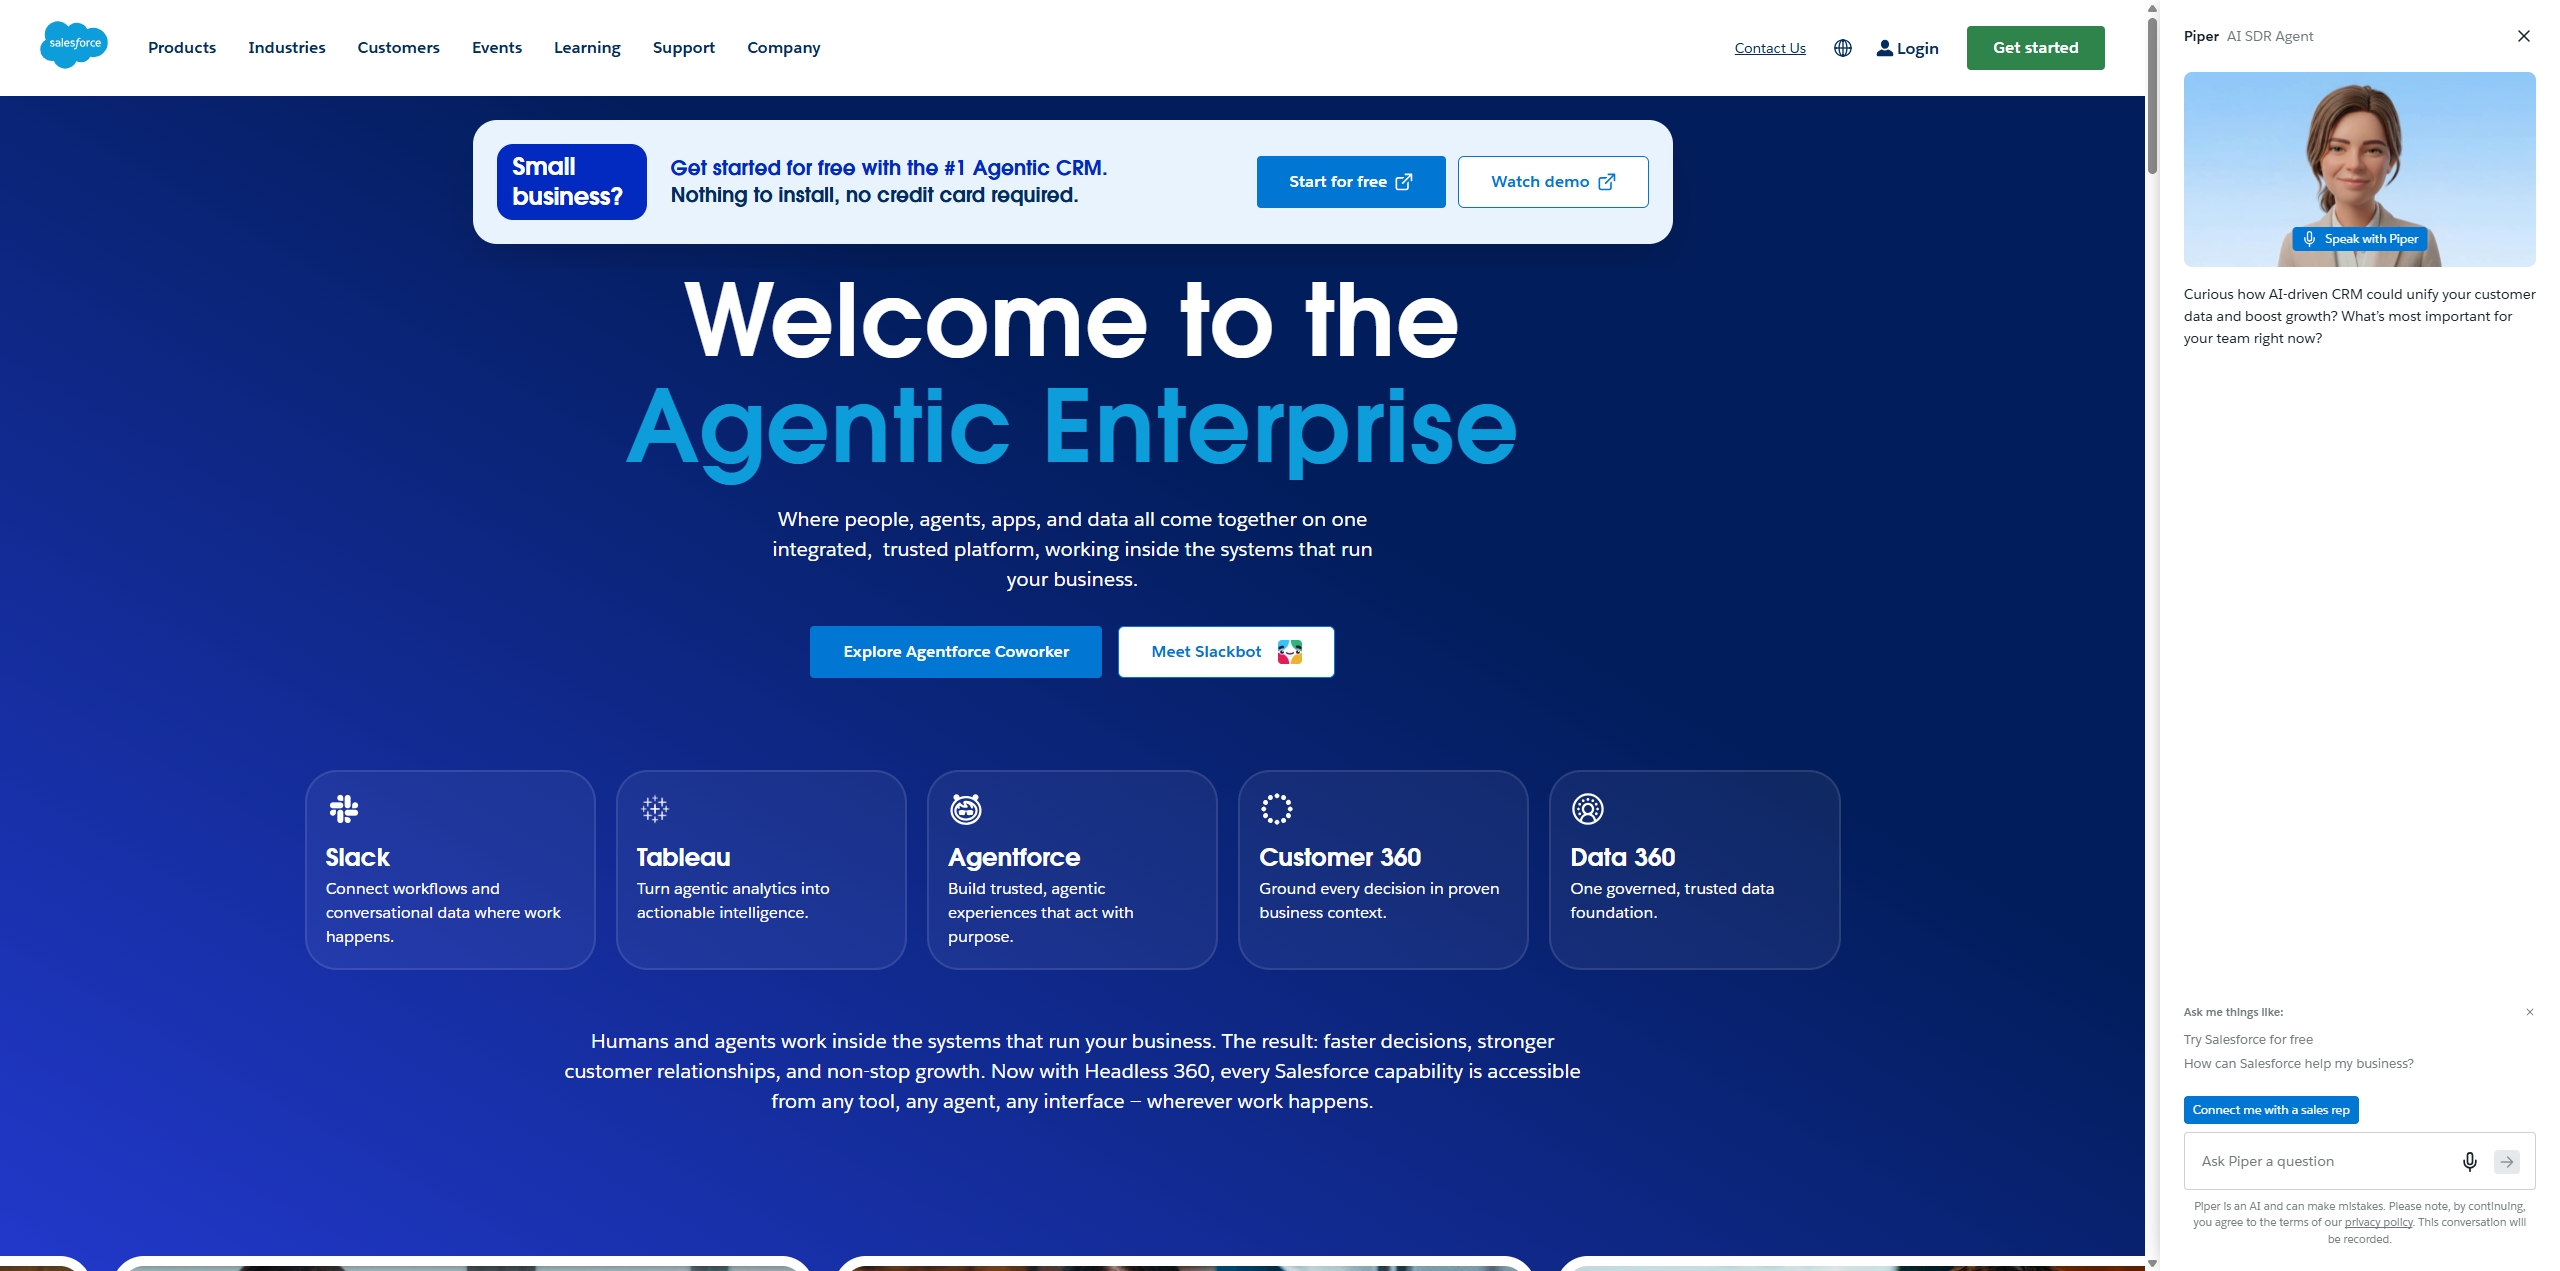Click external link icon on Start for free
Viewport: 2560px width, 1271px height.
pyautogui.click(x=1404, y=181)
